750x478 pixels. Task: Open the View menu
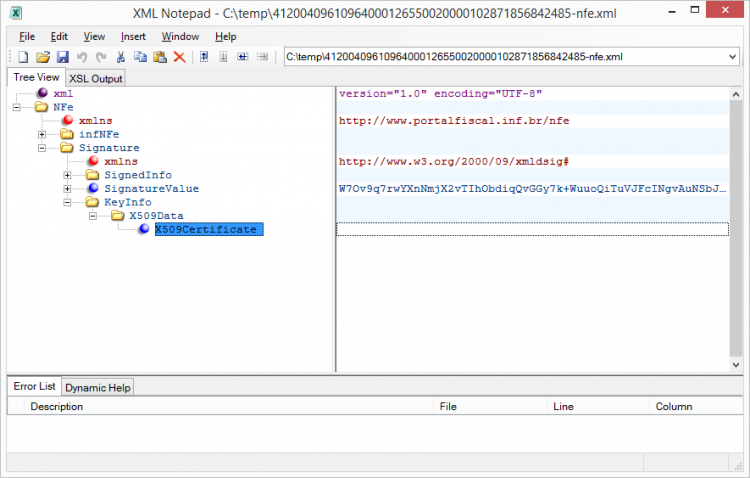click(94, 36)
